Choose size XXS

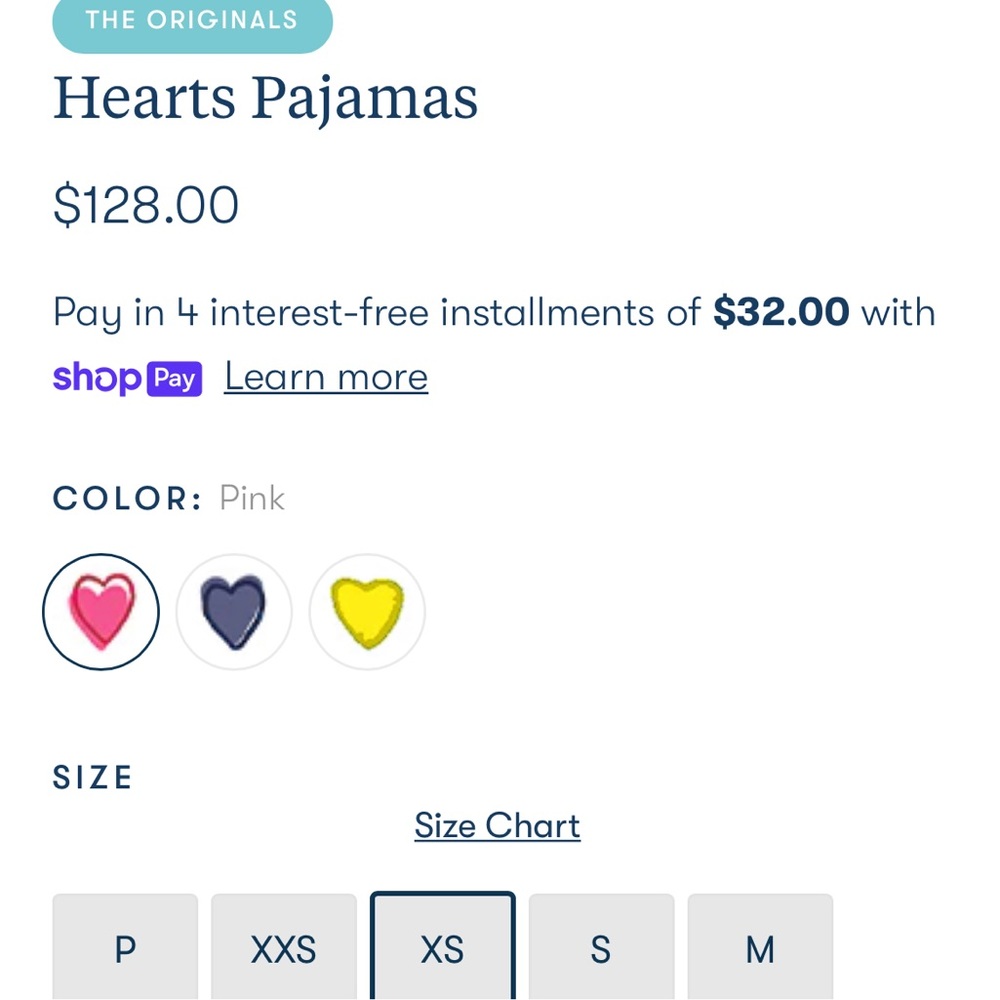tap(283, 949)
